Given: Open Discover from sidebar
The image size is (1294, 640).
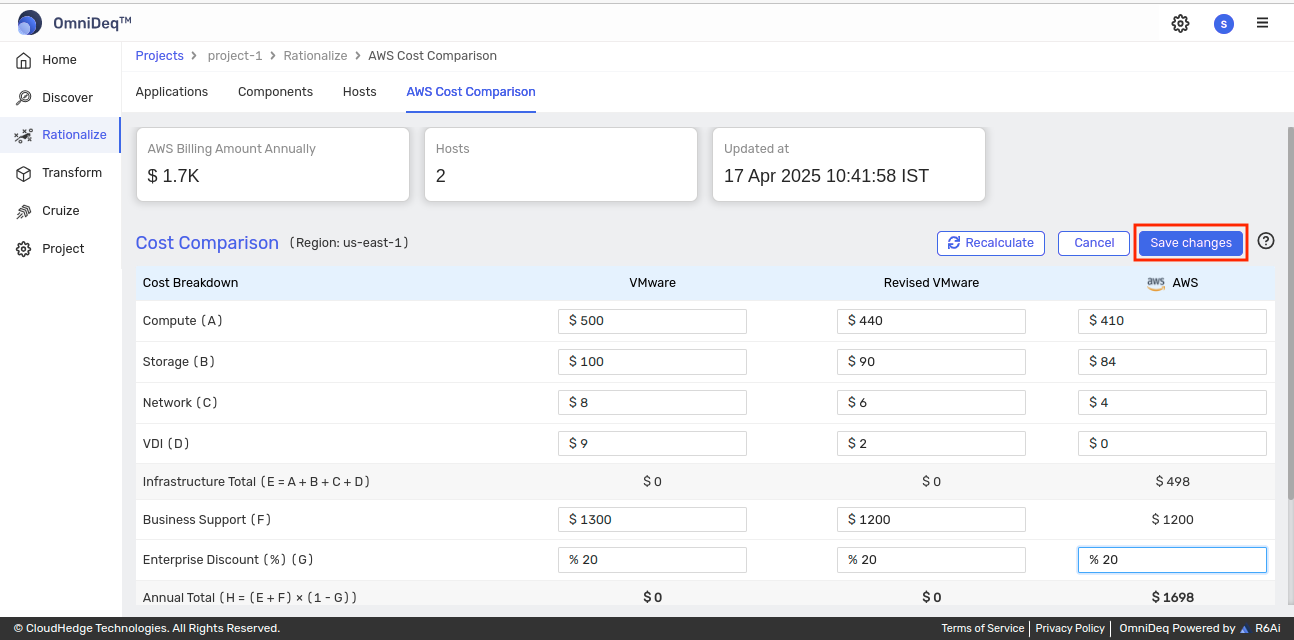Looking at the screenshot, I should (x=67, y=98).
